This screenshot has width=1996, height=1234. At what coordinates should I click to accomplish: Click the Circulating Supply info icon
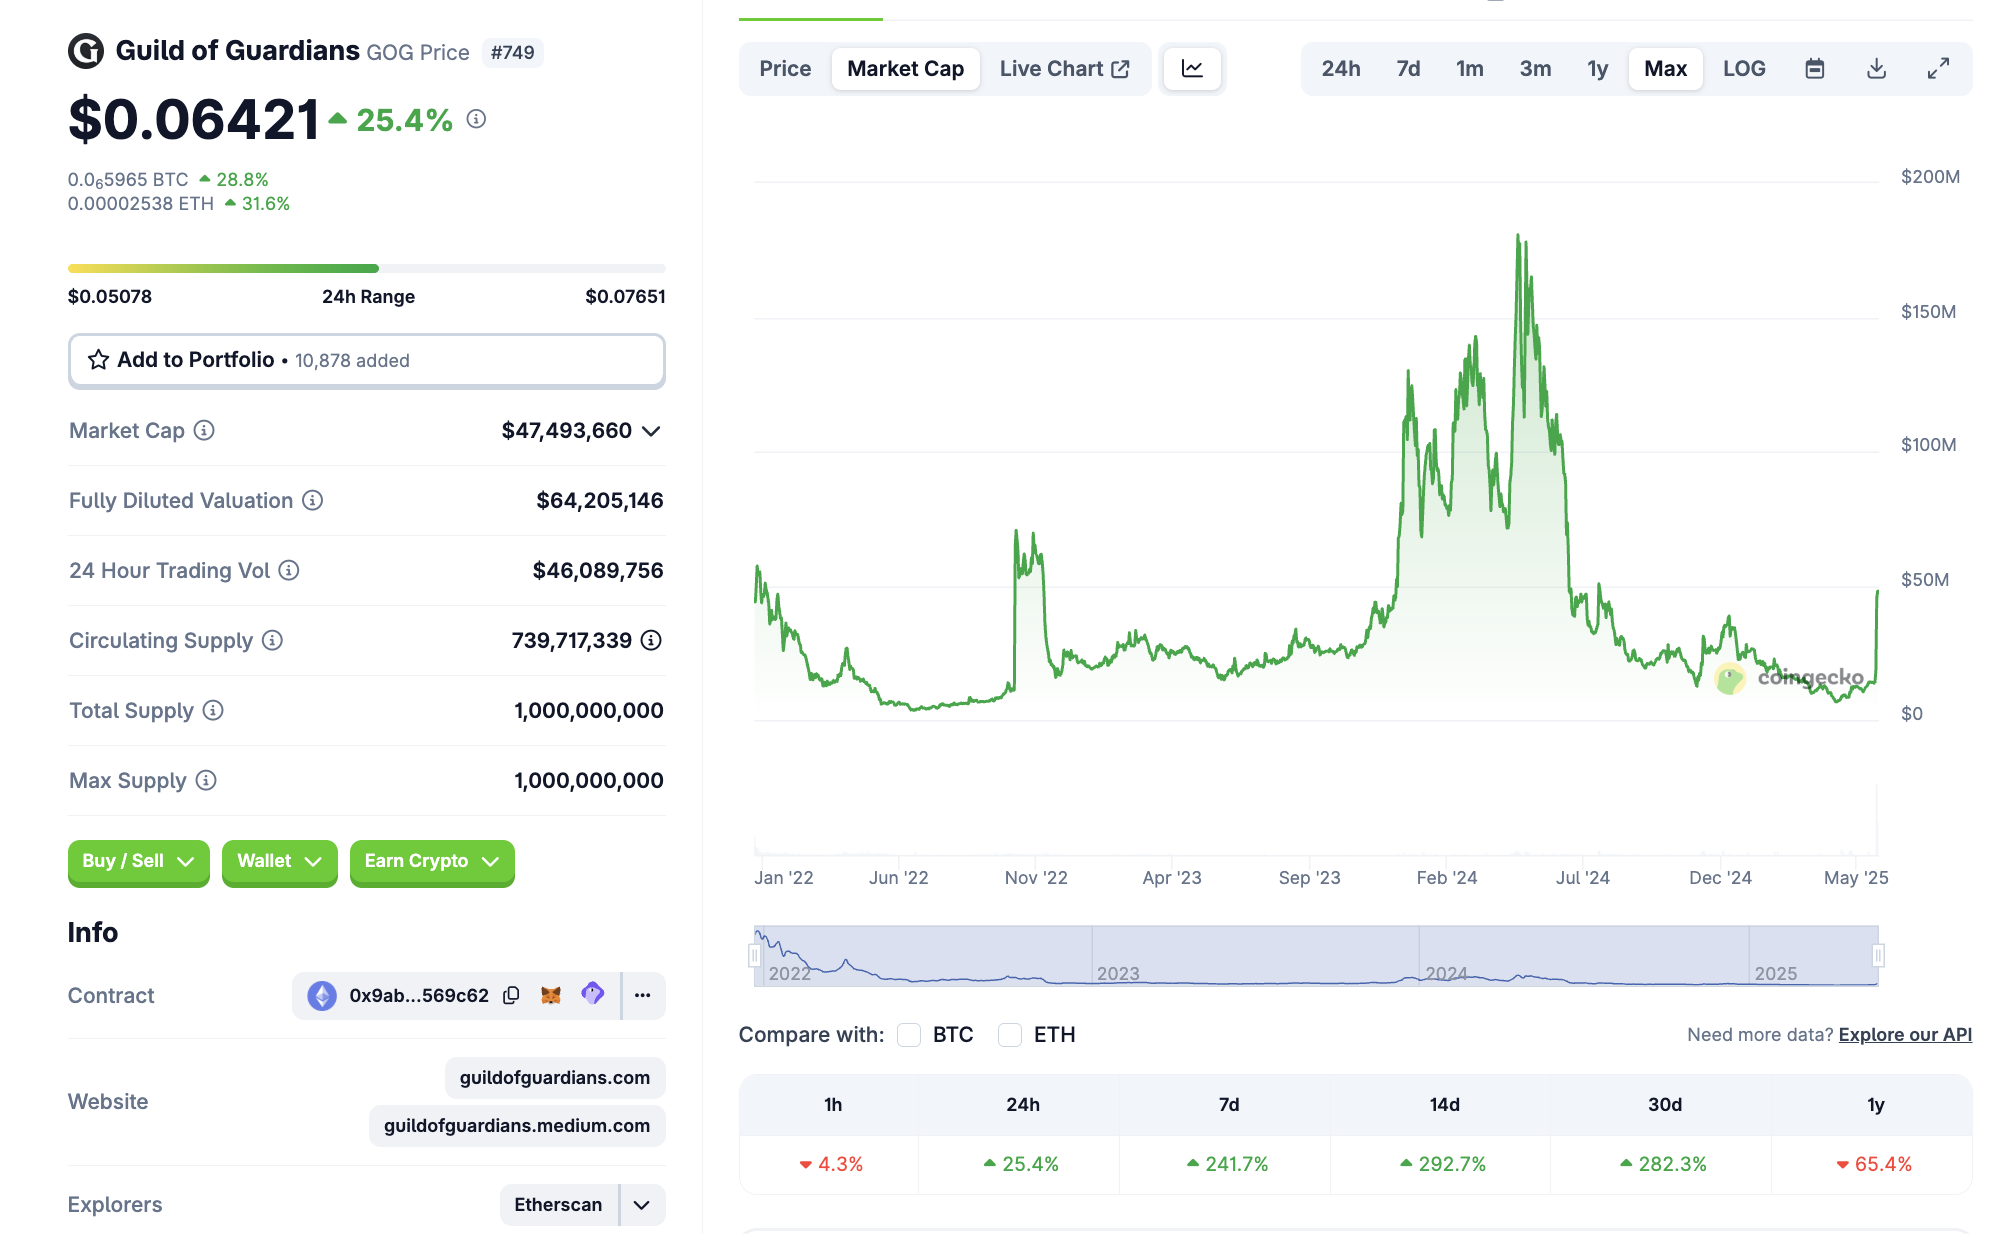click(x=272, y=640)
